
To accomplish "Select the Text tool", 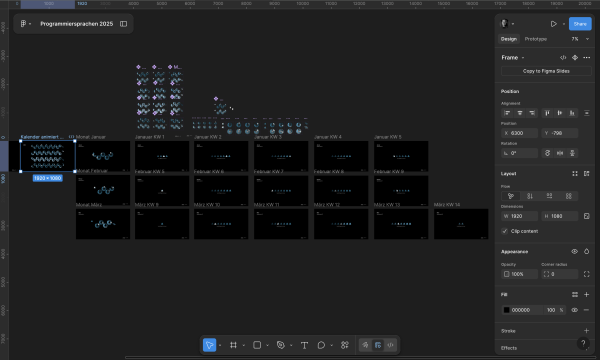I will coord(304,345).
